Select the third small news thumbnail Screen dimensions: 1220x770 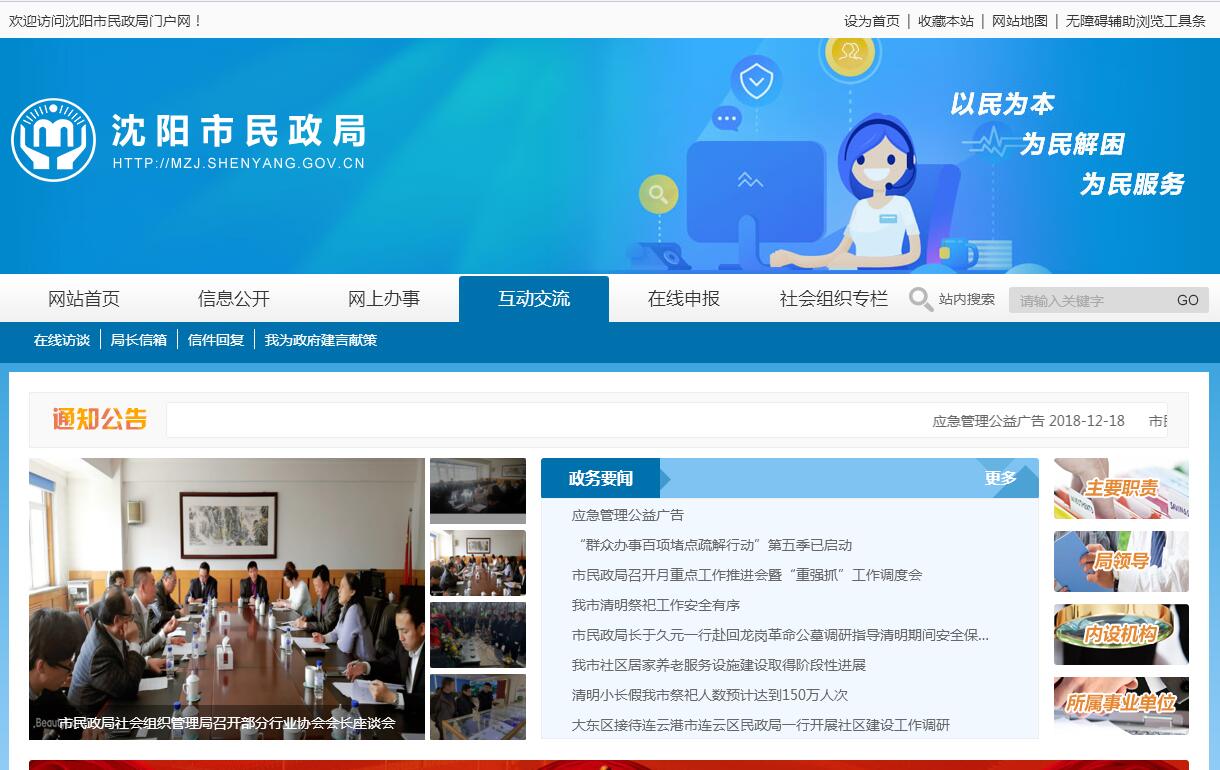tap(478, 634)
